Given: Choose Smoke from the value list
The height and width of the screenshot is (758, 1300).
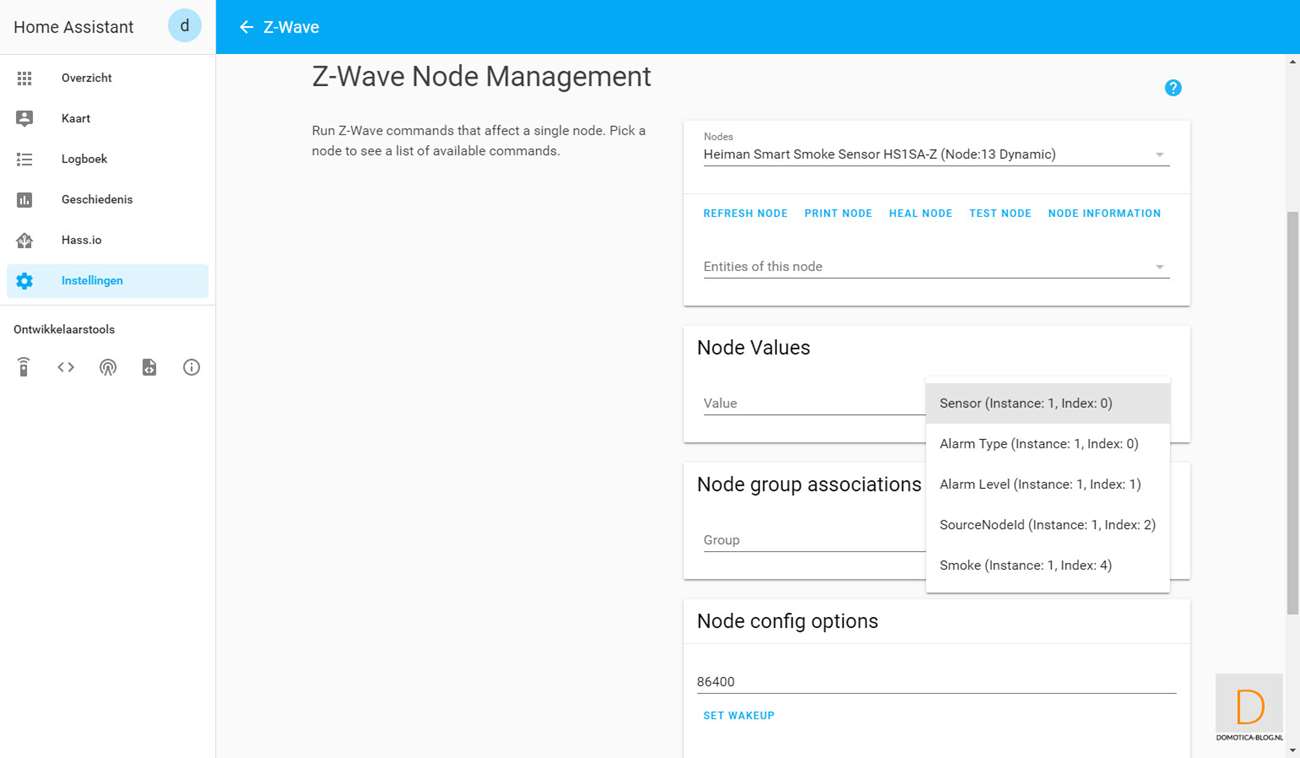Looking at the screenshot, I should pos(1025,565).
